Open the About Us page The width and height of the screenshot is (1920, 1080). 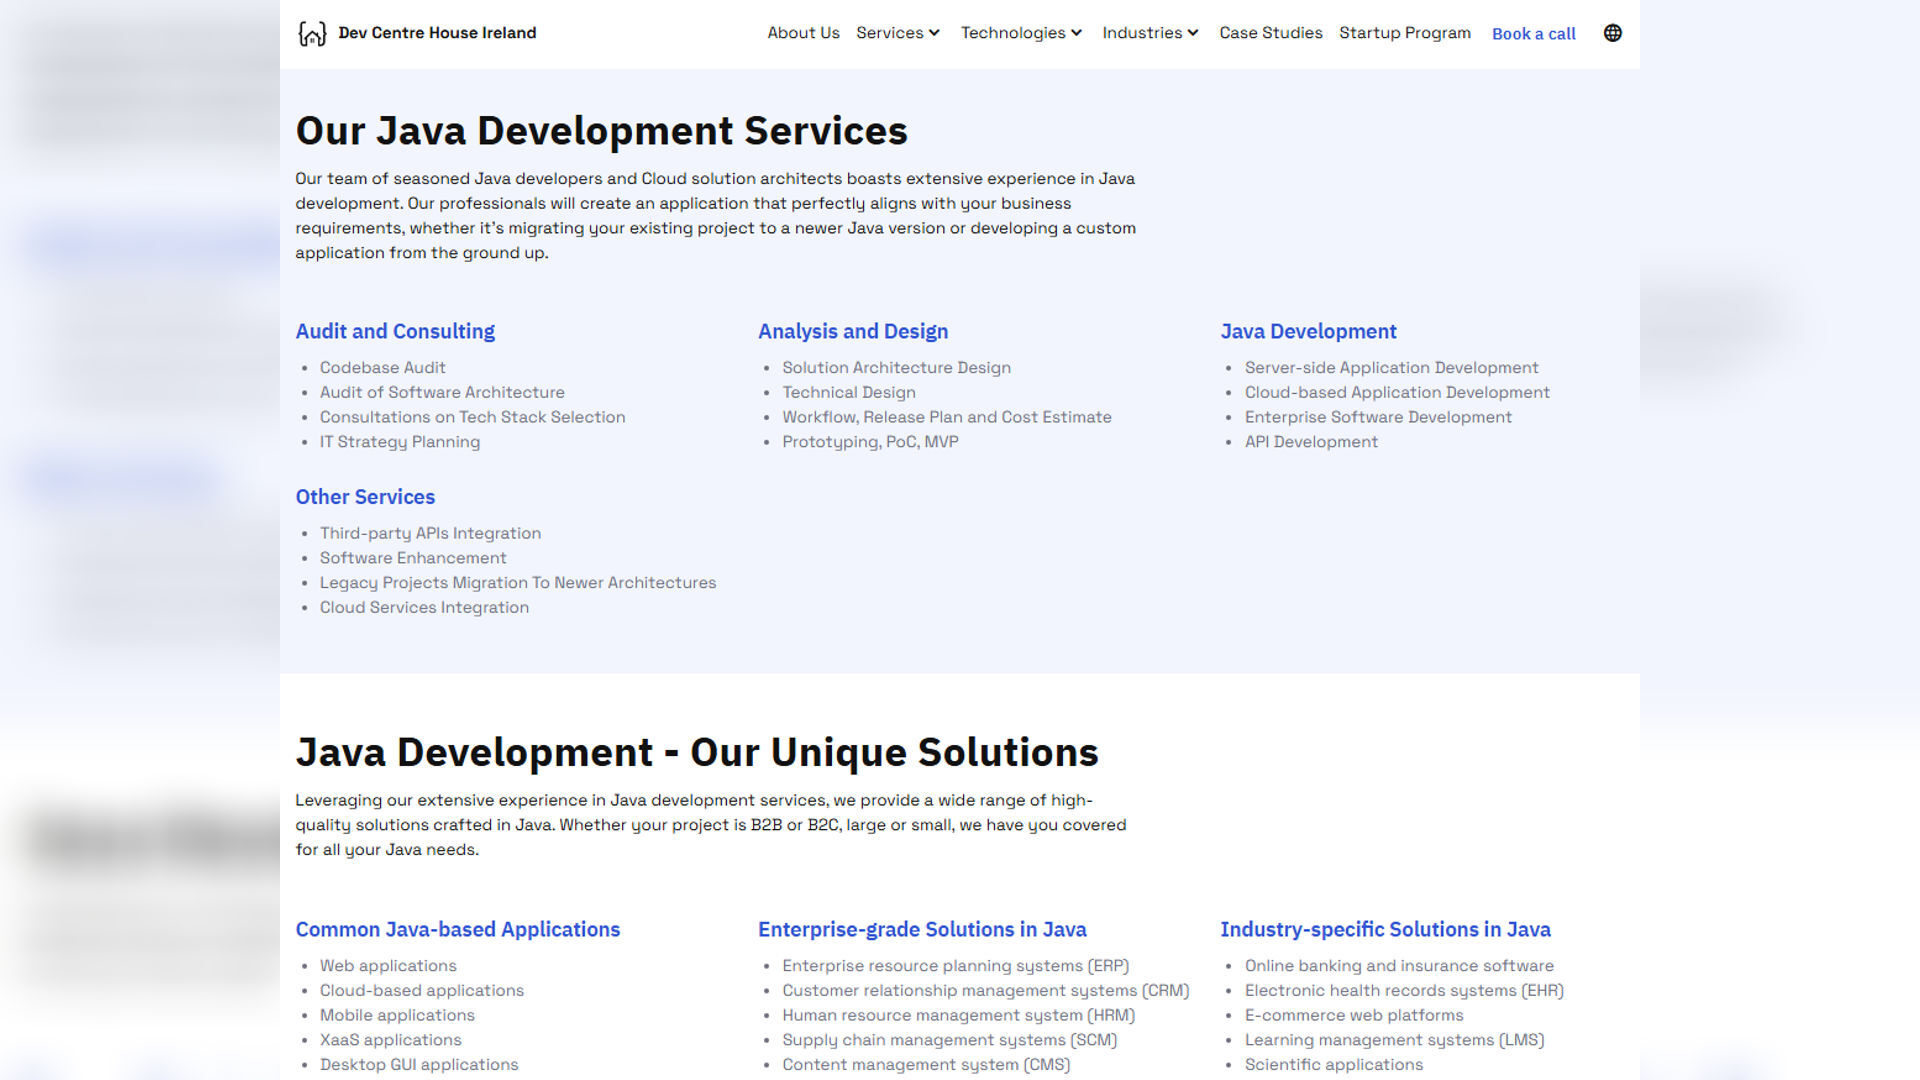pyautogui.click(x=803, y=32)
